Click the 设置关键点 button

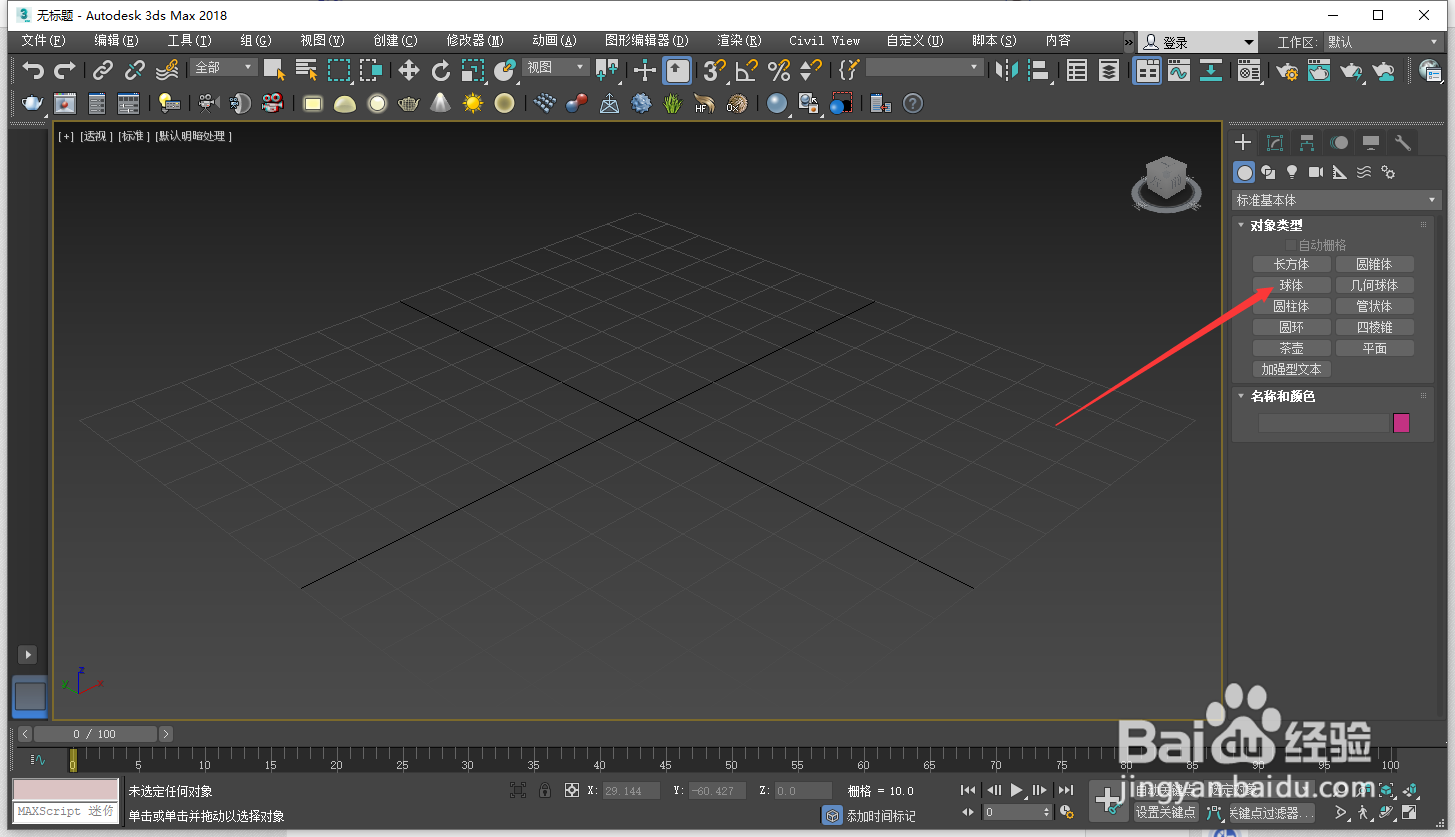coord(1165,813)
